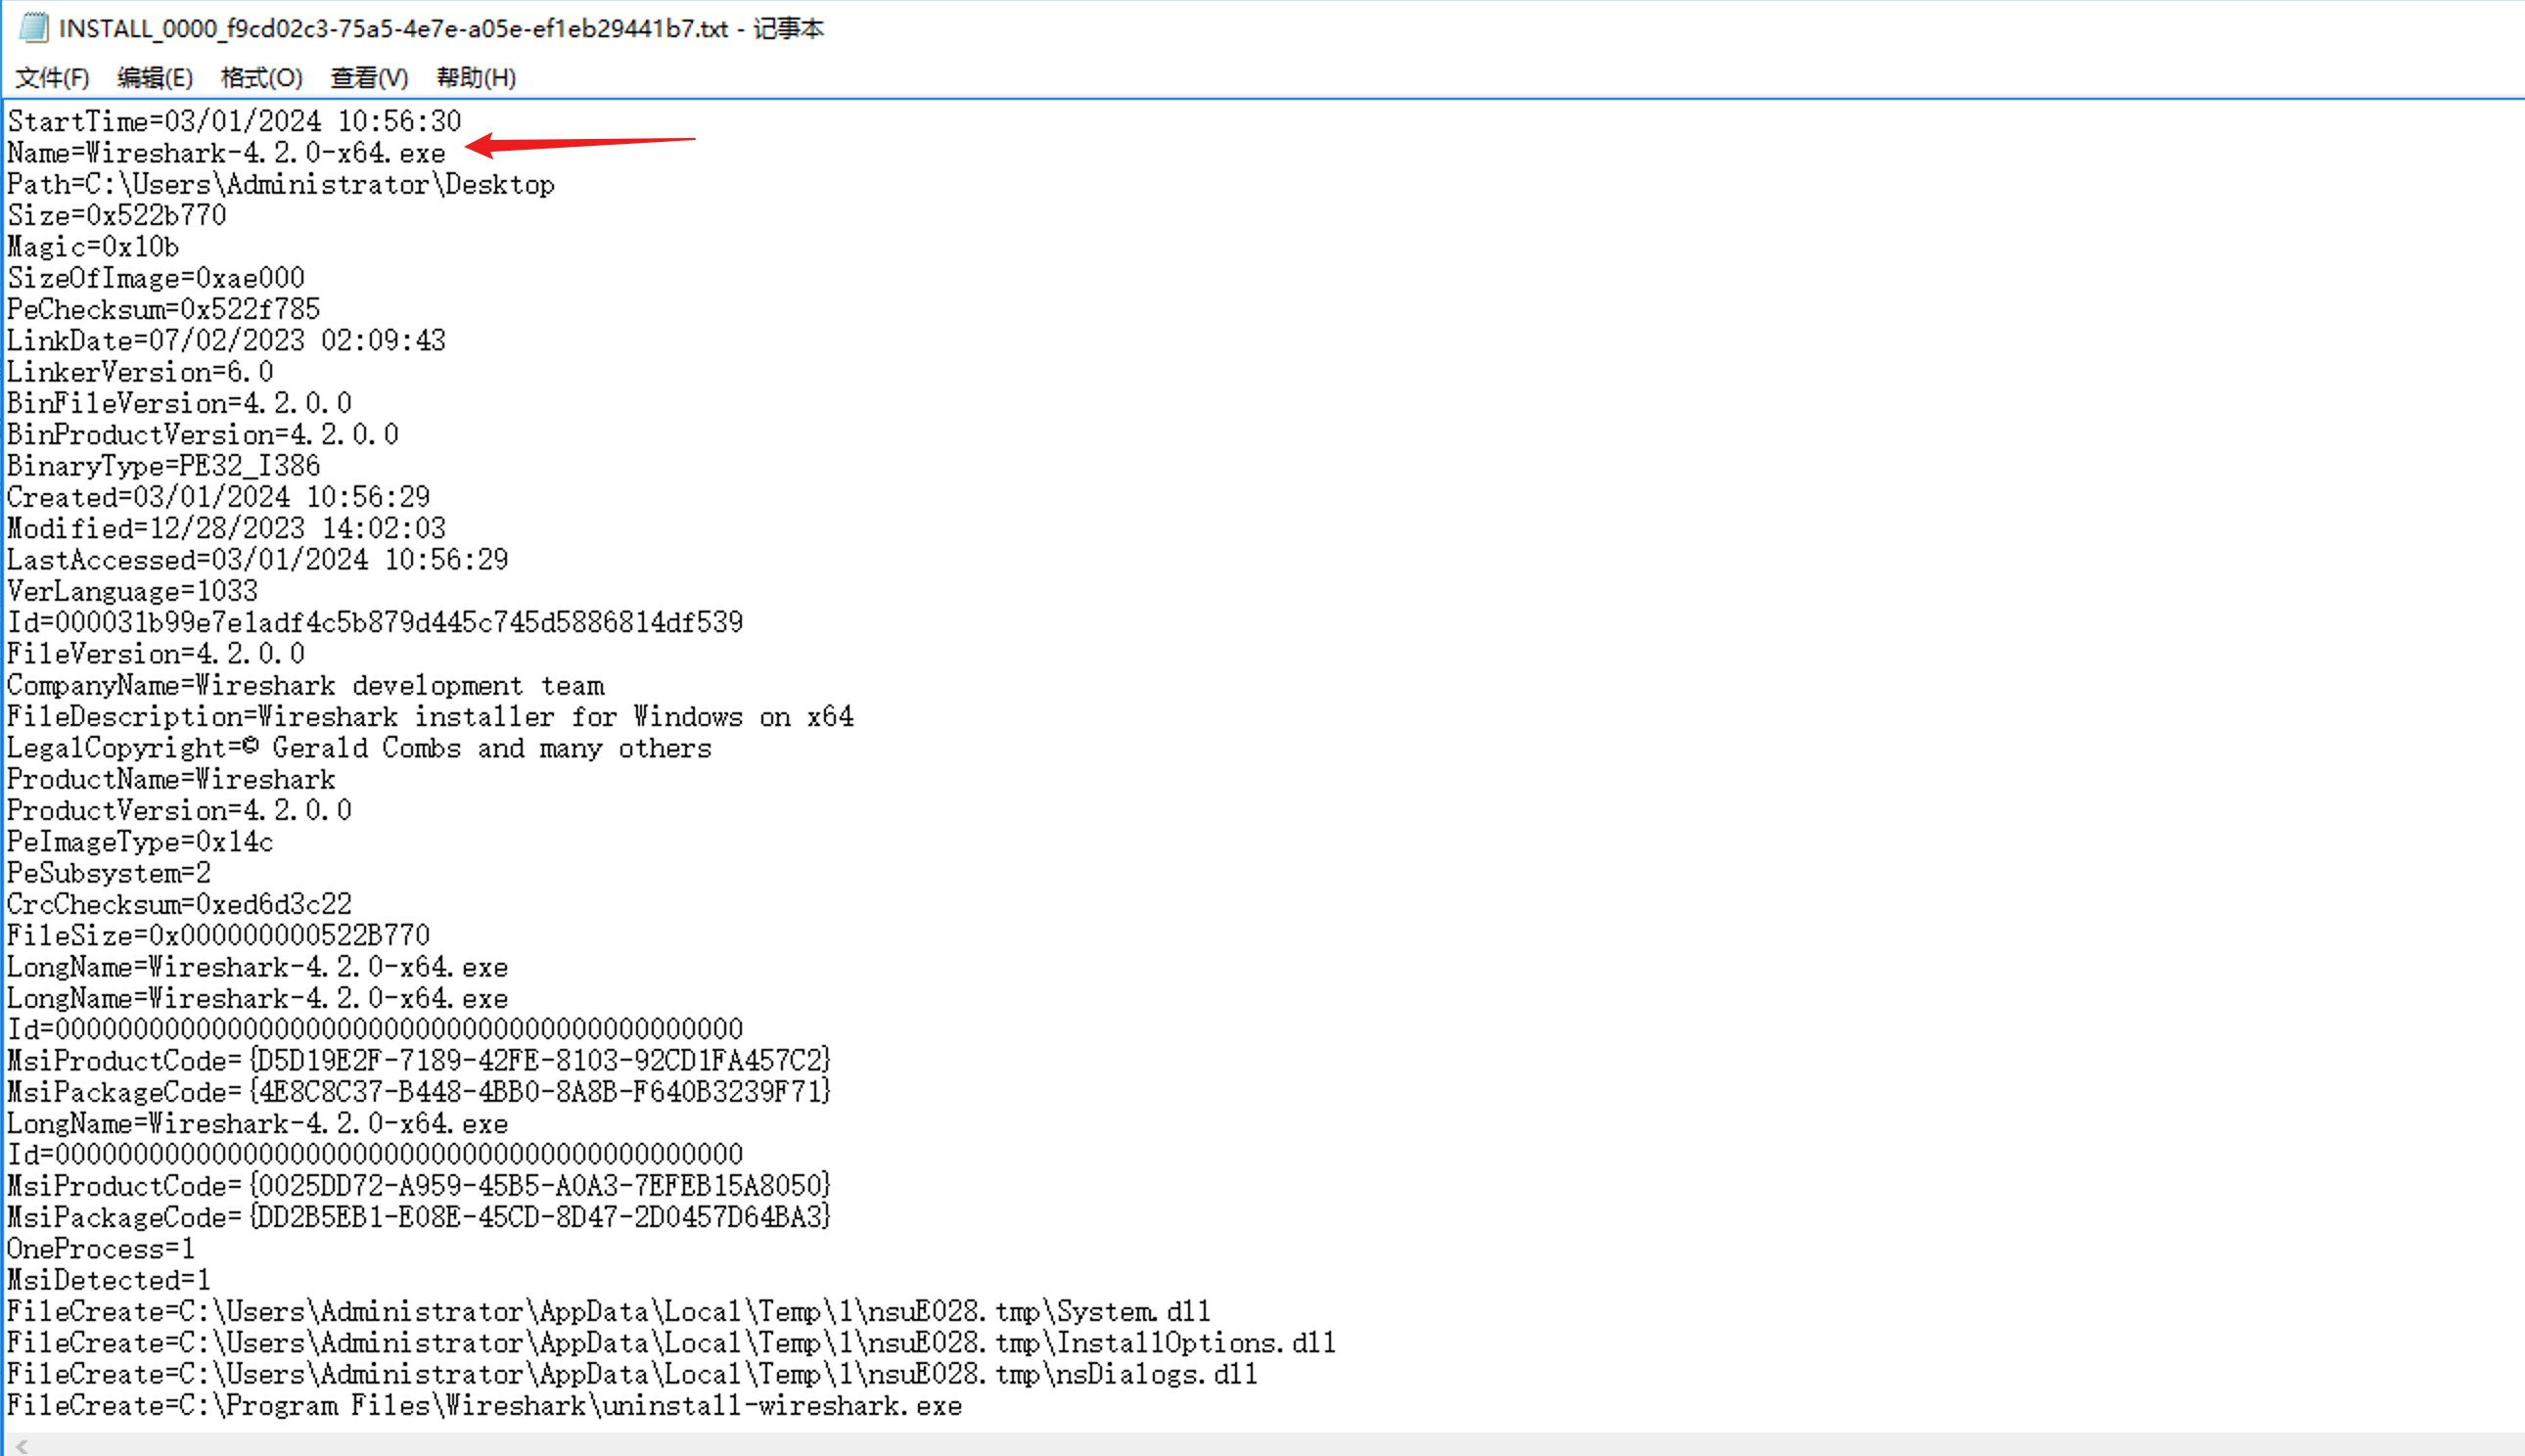2525x1456 pixels.
Task: Click the first MsiProductCode line
Action: [x=419, y=1061]
